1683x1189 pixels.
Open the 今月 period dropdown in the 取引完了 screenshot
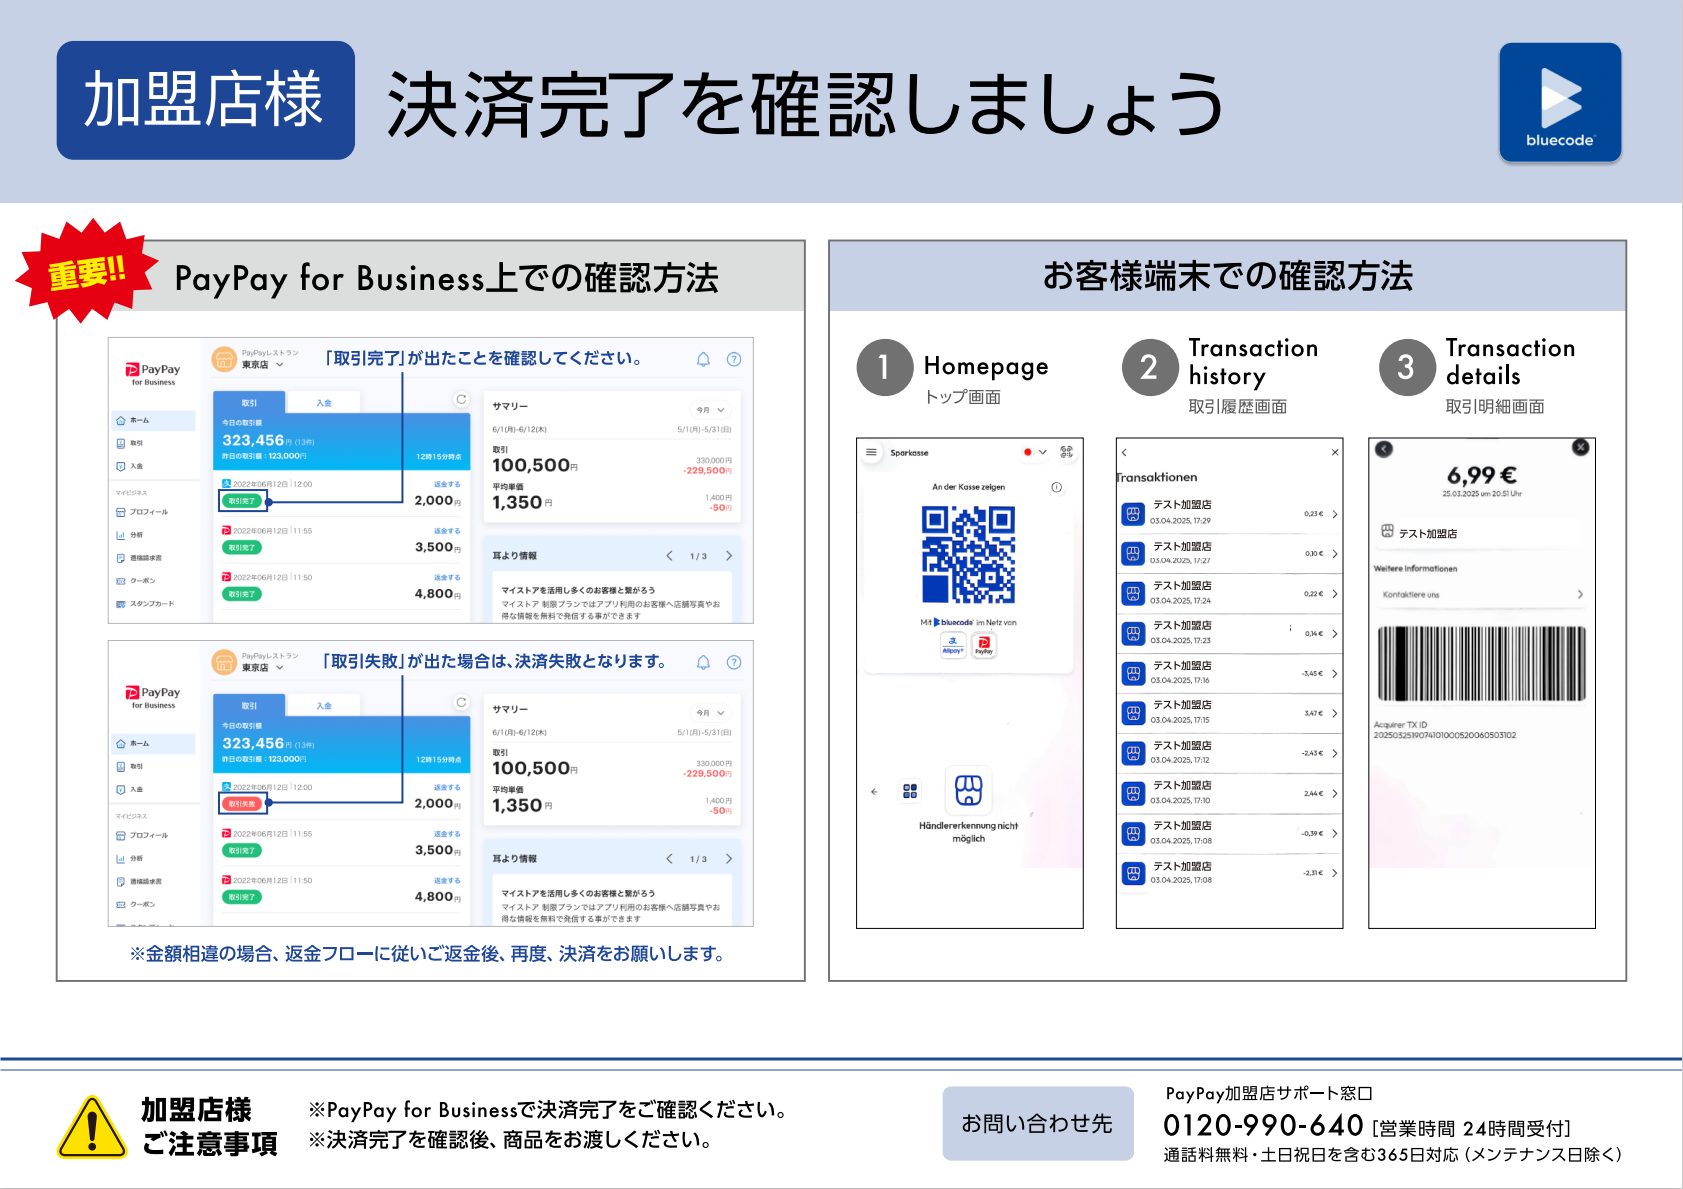pos(711,410)
